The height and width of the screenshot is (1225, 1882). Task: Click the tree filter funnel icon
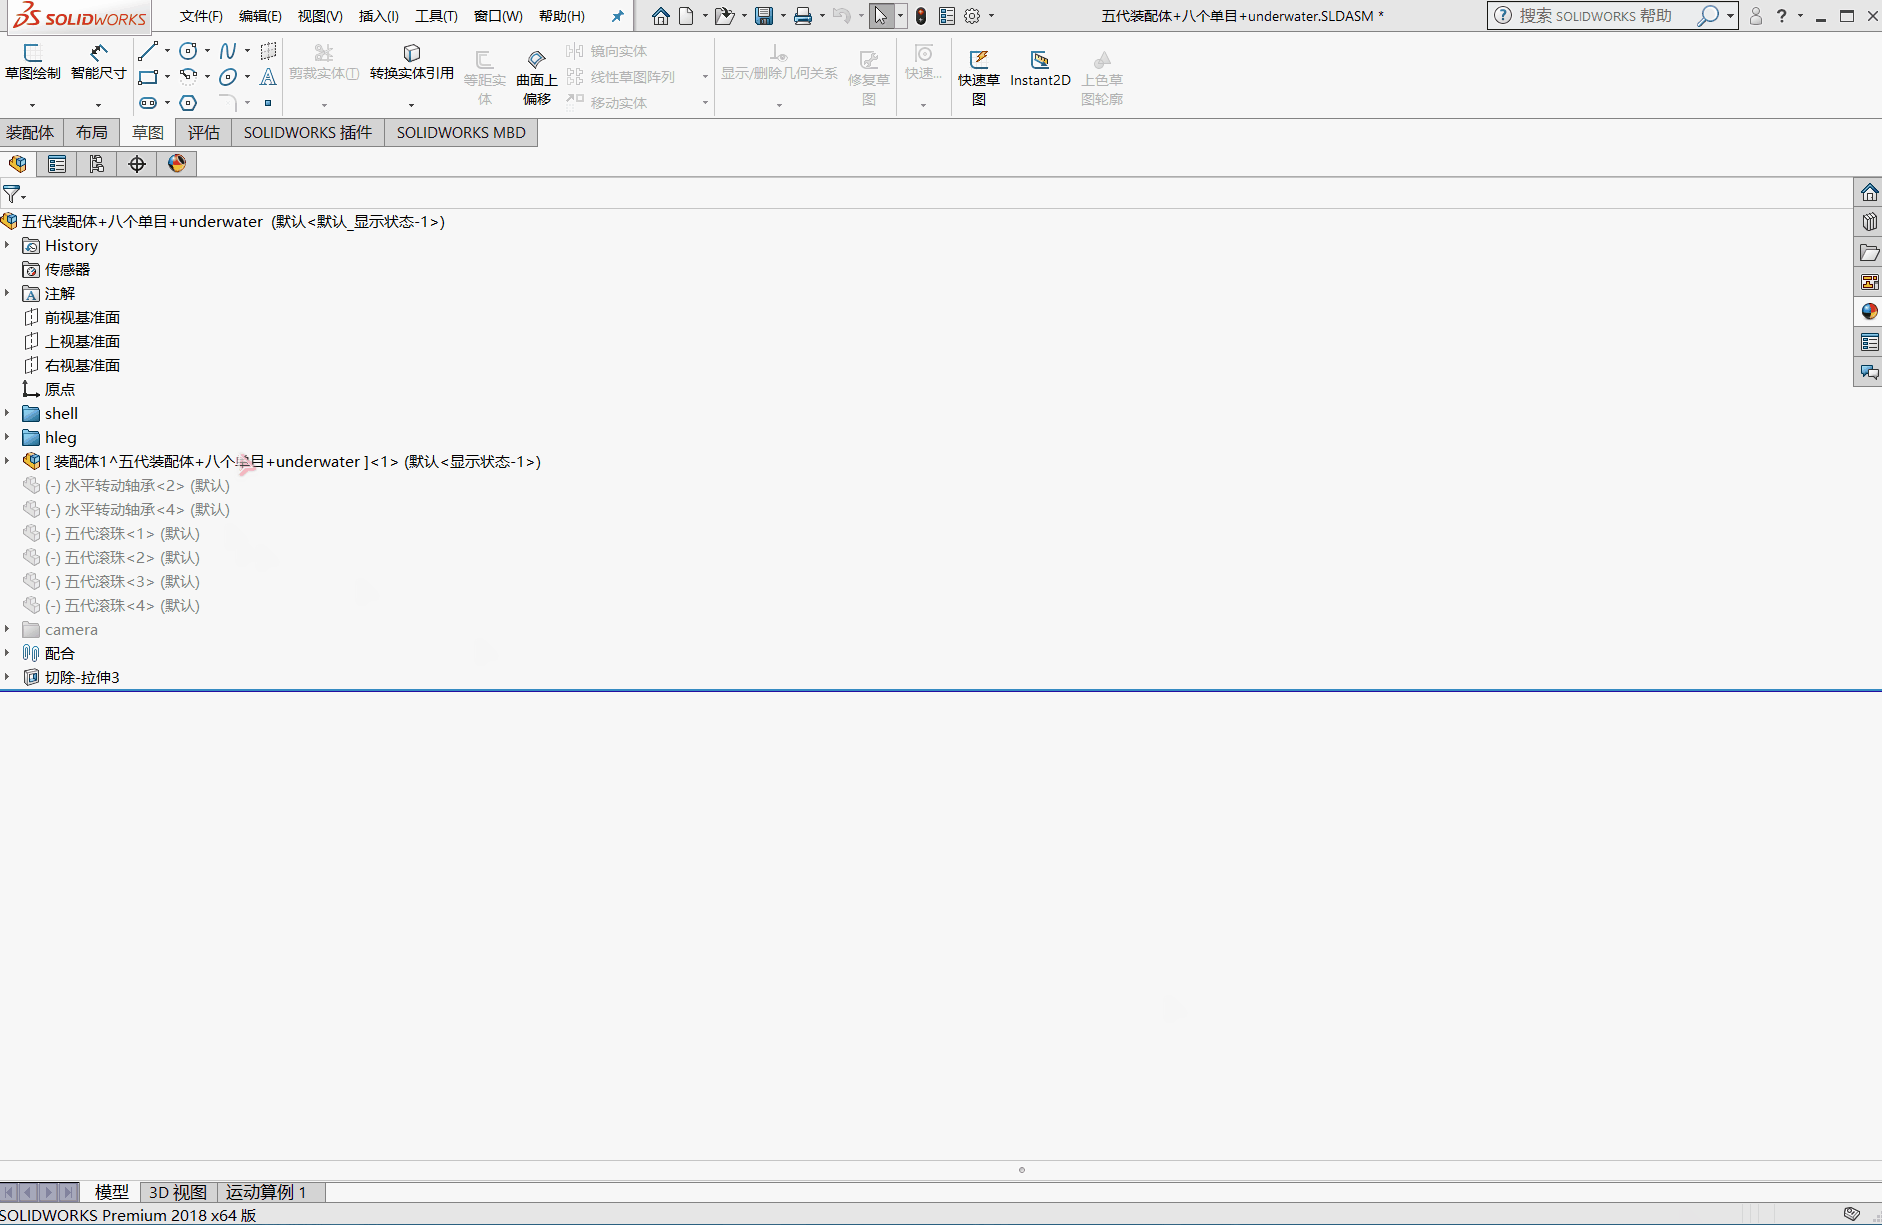[12, 194]
